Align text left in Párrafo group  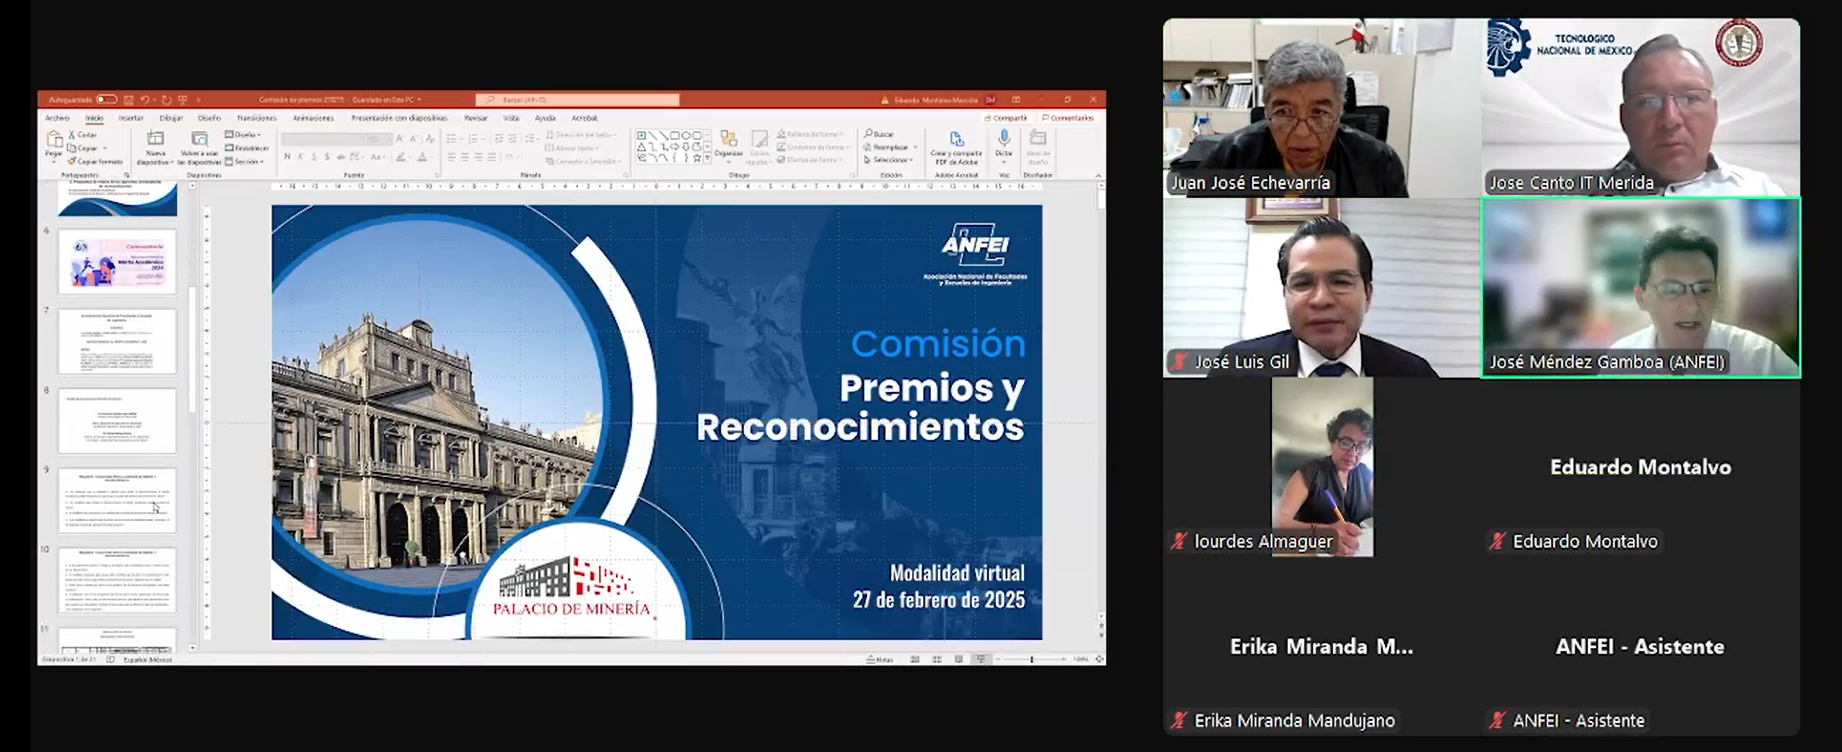coord(452,157)
